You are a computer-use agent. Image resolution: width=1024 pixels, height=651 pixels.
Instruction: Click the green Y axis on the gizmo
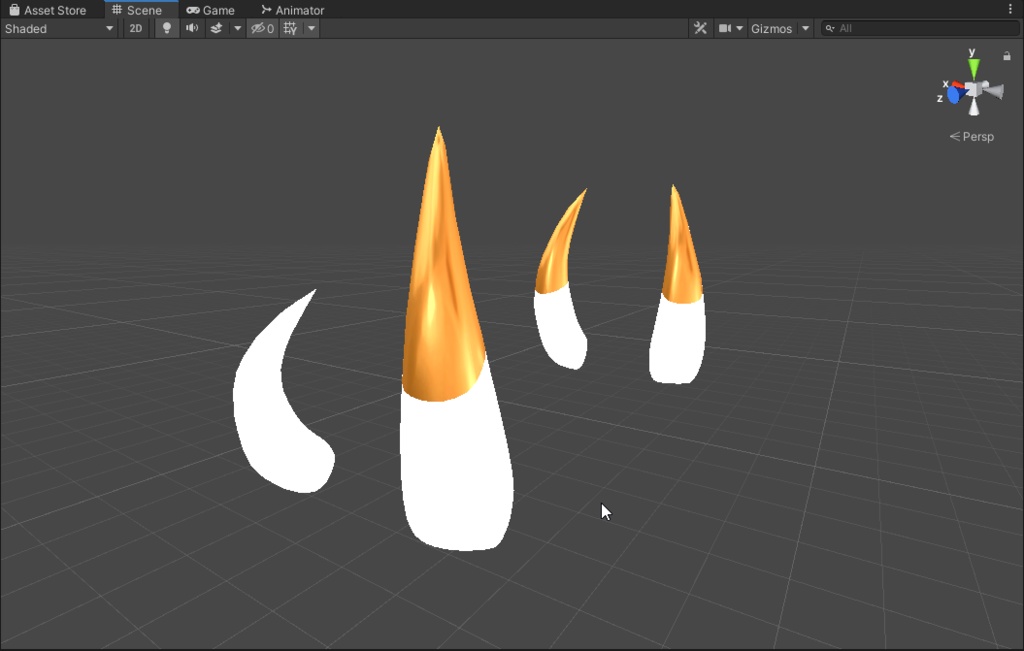[971, 67]
